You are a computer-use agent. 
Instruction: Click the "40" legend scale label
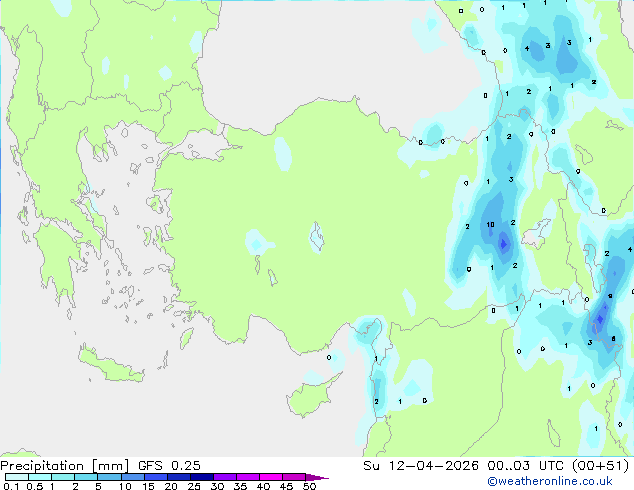click(263, 486)
